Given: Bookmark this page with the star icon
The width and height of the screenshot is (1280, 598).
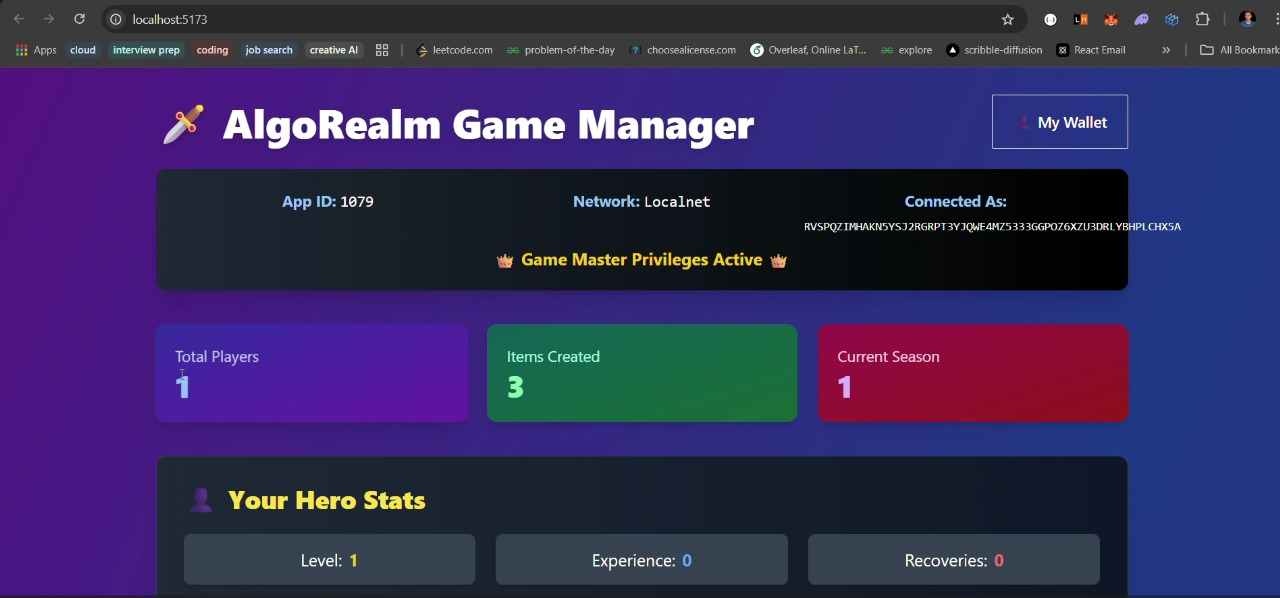Looking at the screenshot, I should coord(1008,19).
